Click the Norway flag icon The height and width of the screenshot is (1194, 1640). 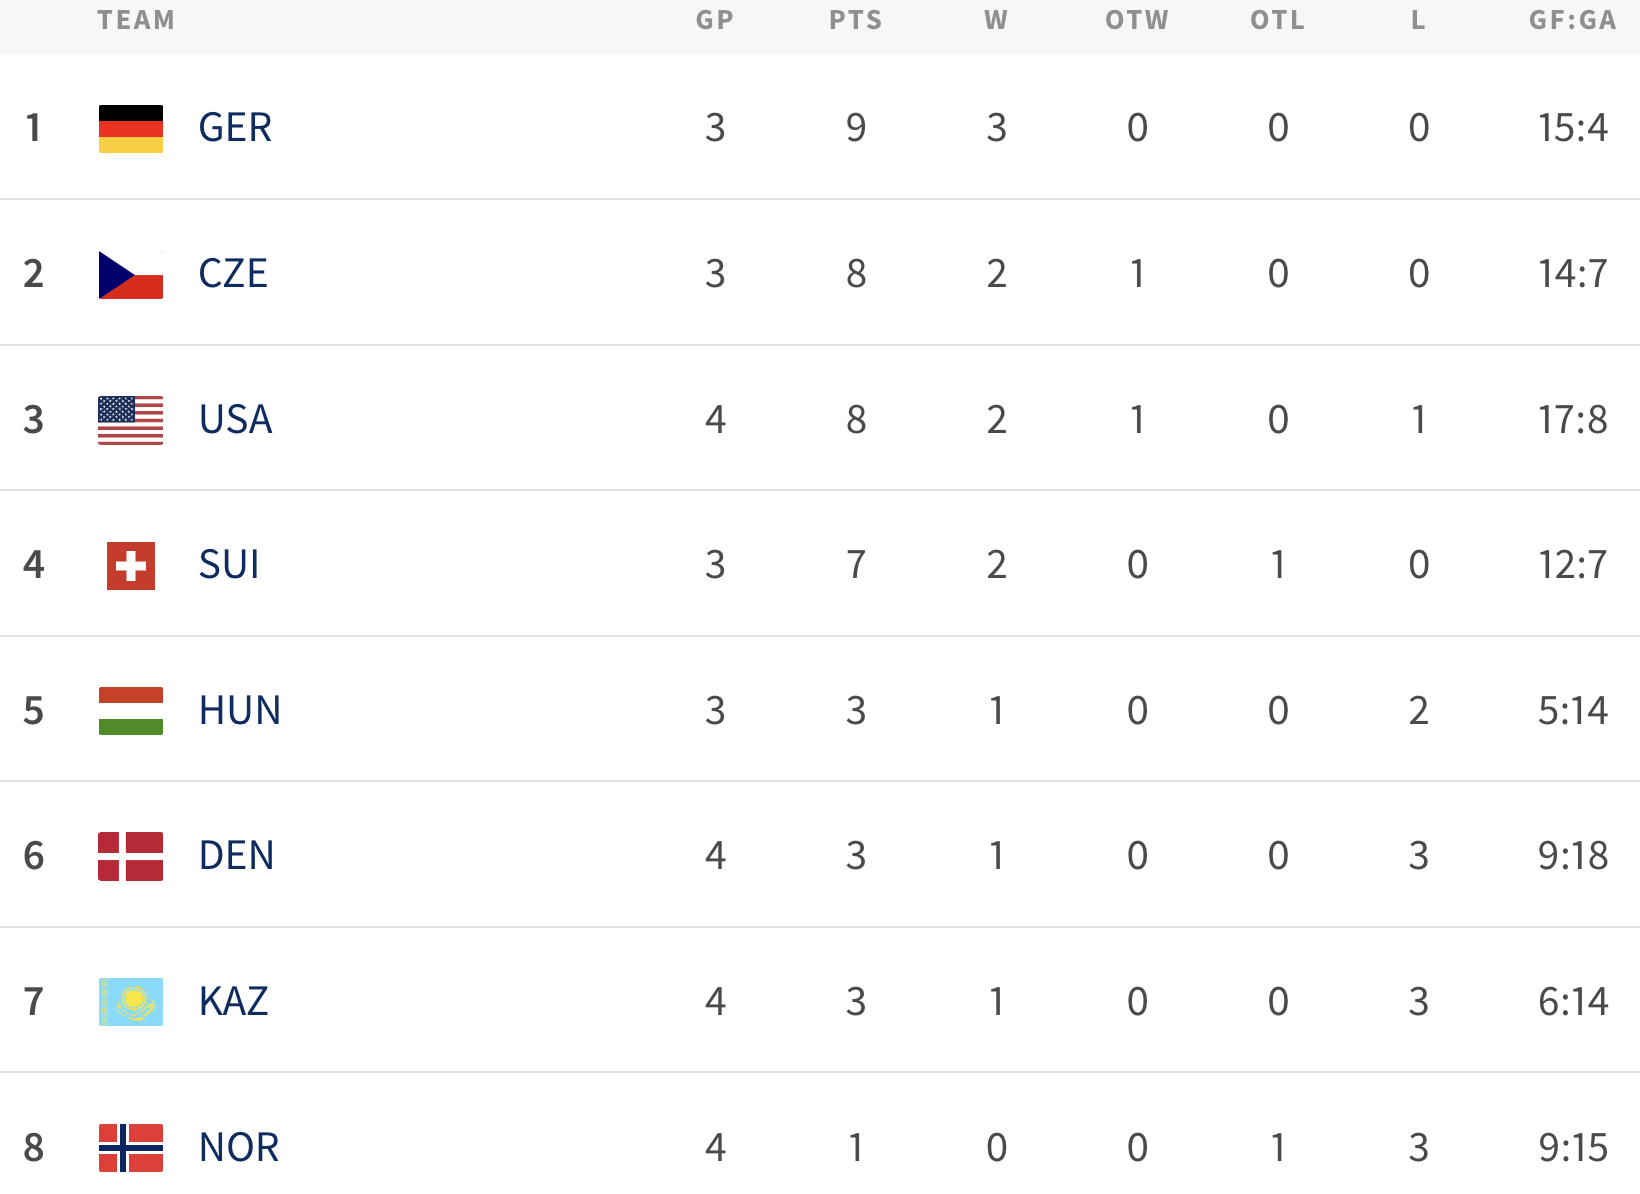tap(131, 1148)
